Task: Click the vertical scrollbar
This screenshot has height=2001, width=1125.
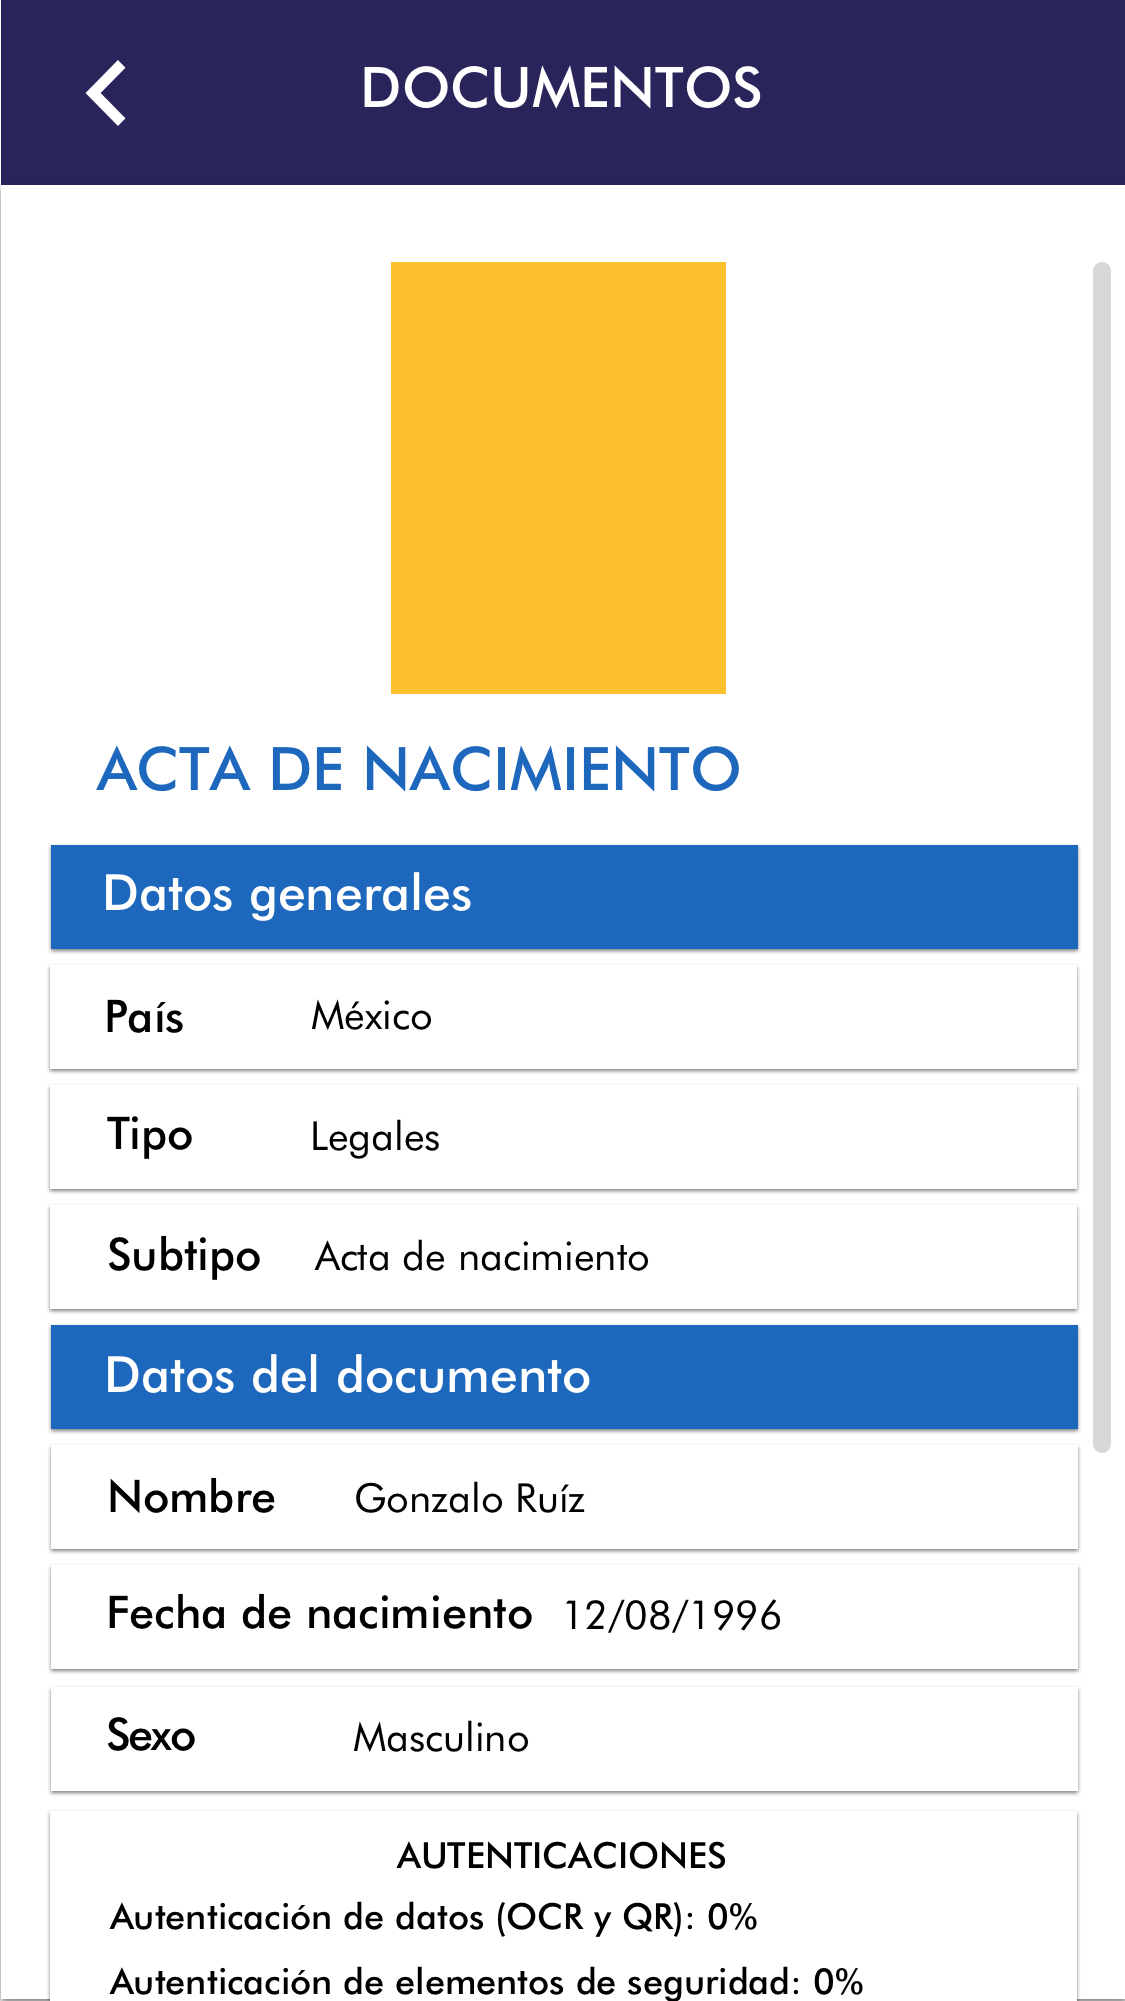Action: tap(1102, 856)
